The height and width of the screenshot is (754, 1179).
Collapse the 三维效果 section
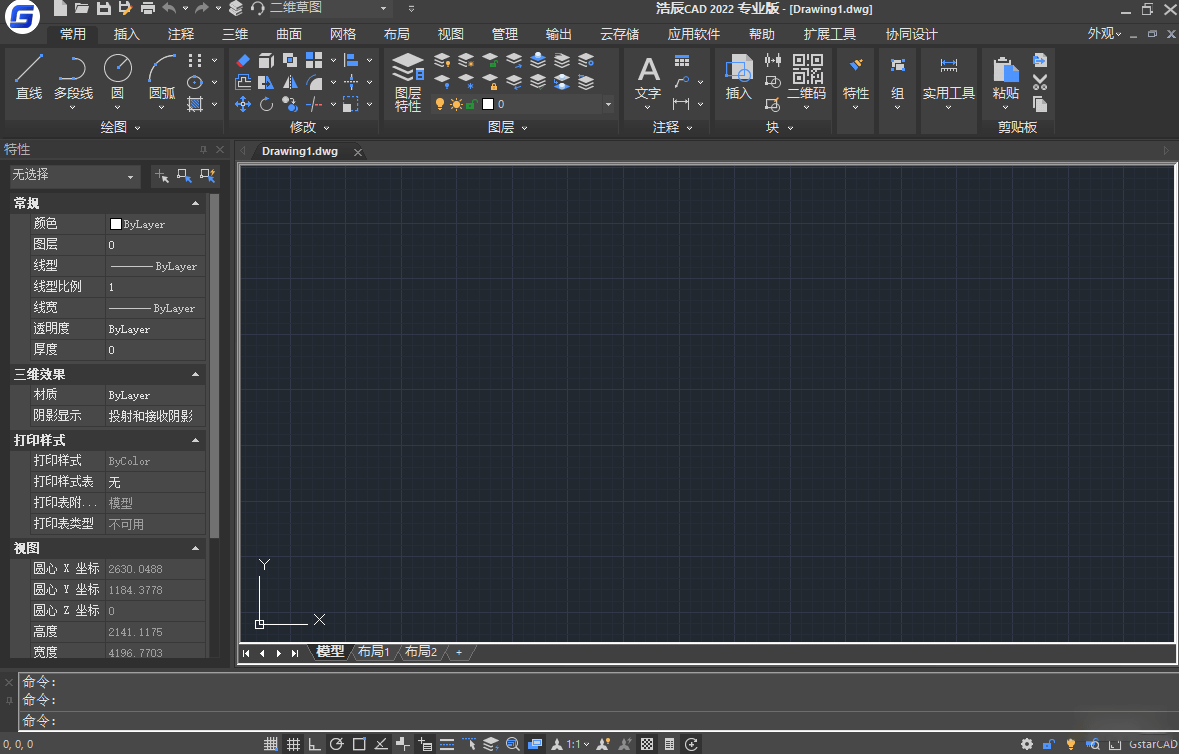[195, 374]
